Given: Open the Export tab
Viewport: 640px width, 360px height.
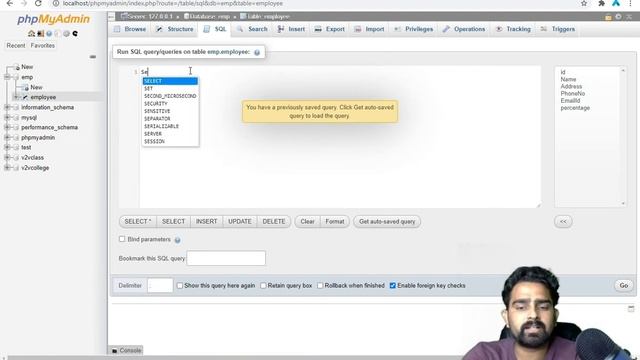Looking at the screenshot, I should (329, 29).
